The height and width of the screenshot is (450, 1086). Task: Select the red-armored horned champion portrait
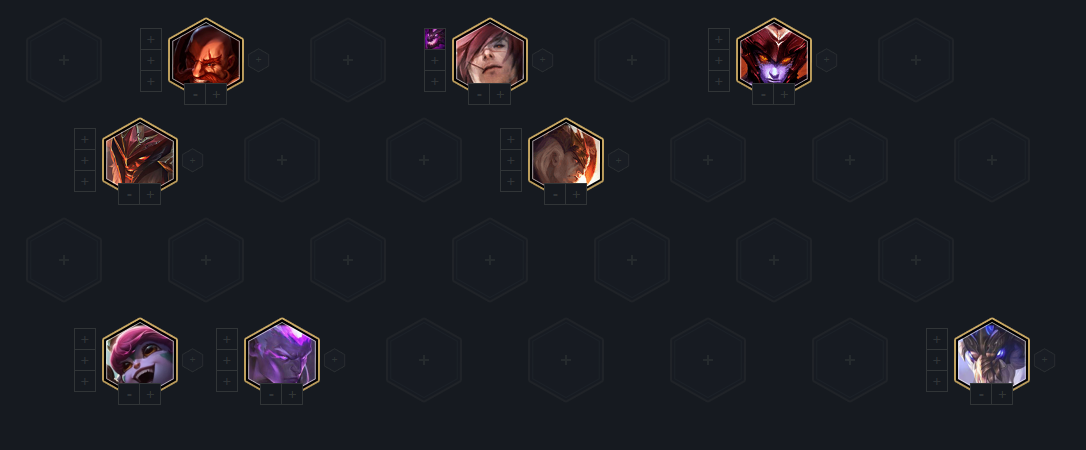pos(140,156)
